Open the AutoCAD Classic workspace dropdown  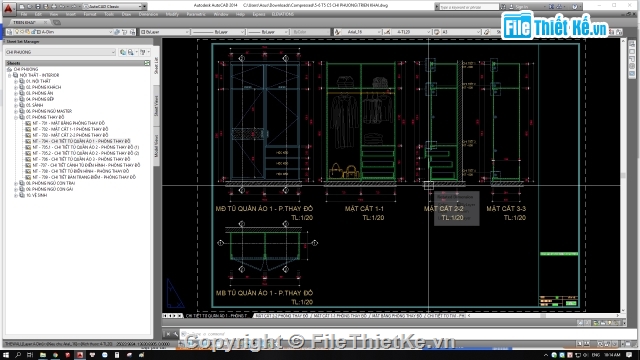pyautogui.click(x=114, y=7)
